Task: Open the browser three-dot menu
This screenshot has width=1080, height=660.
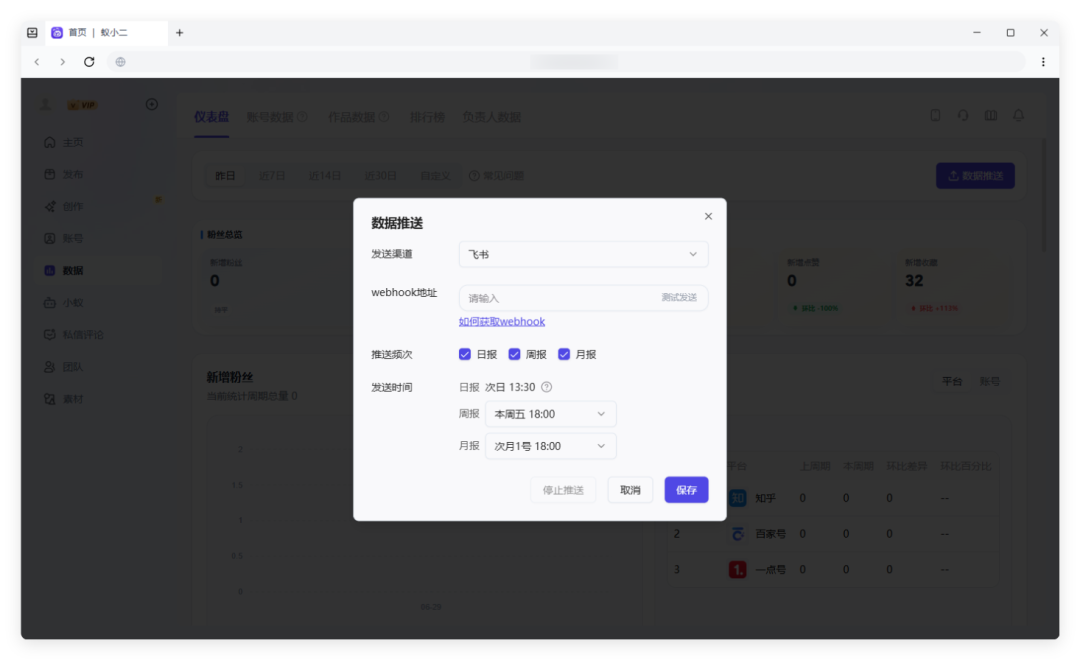Action: [x=1043, y=62]
